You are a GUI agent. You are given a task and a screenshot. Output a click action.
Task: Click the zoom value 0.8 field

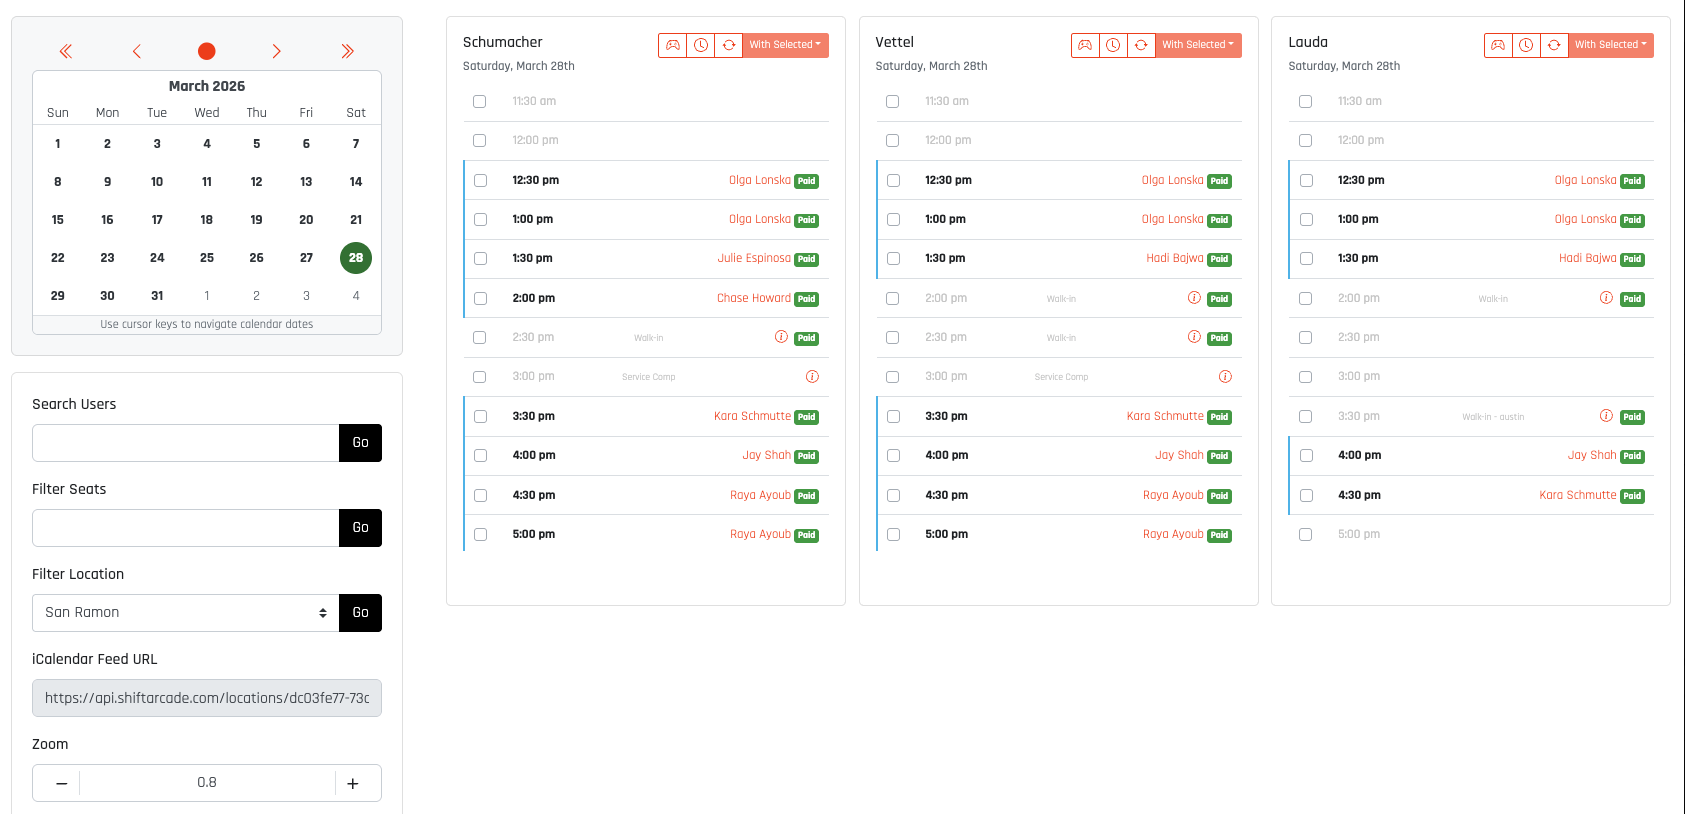pyautogui.click(x=207, y=783)
